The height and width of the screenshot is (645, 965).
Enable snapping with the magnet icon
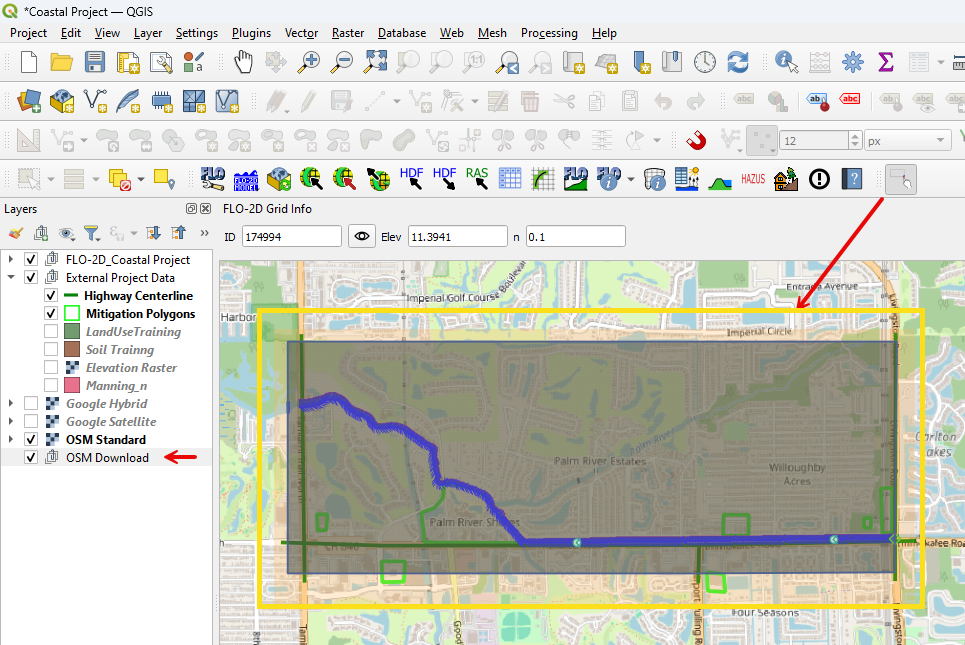point(696,140)
